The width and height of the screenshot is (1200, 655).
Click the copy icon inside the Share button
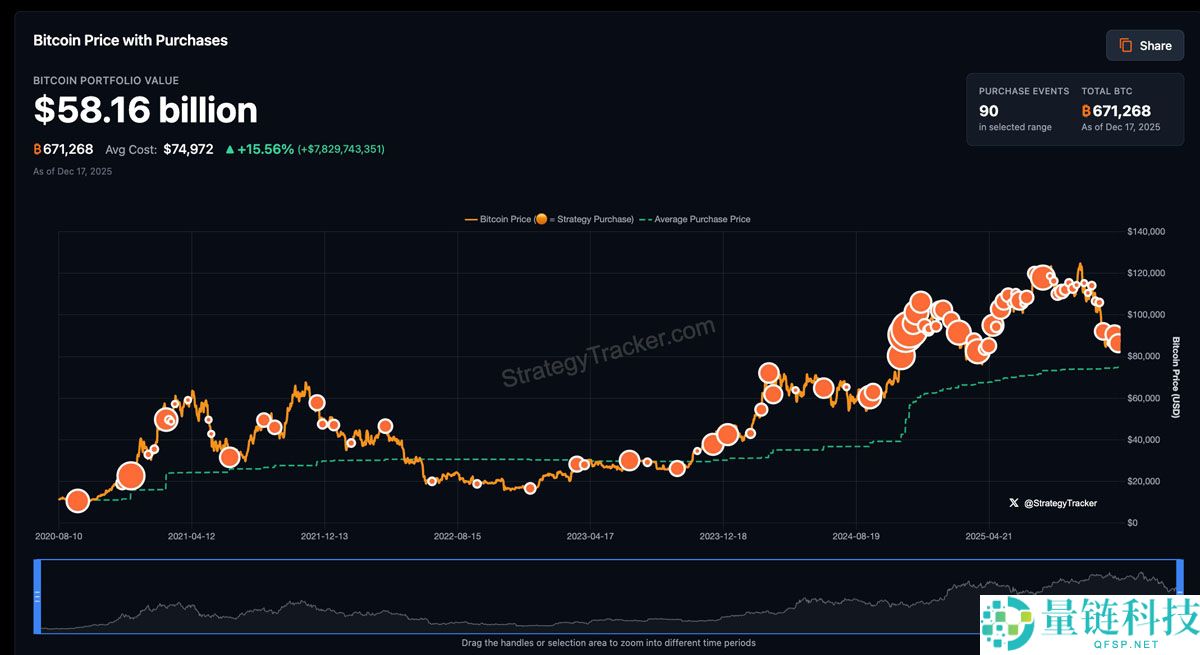[x=1125, y=45]
